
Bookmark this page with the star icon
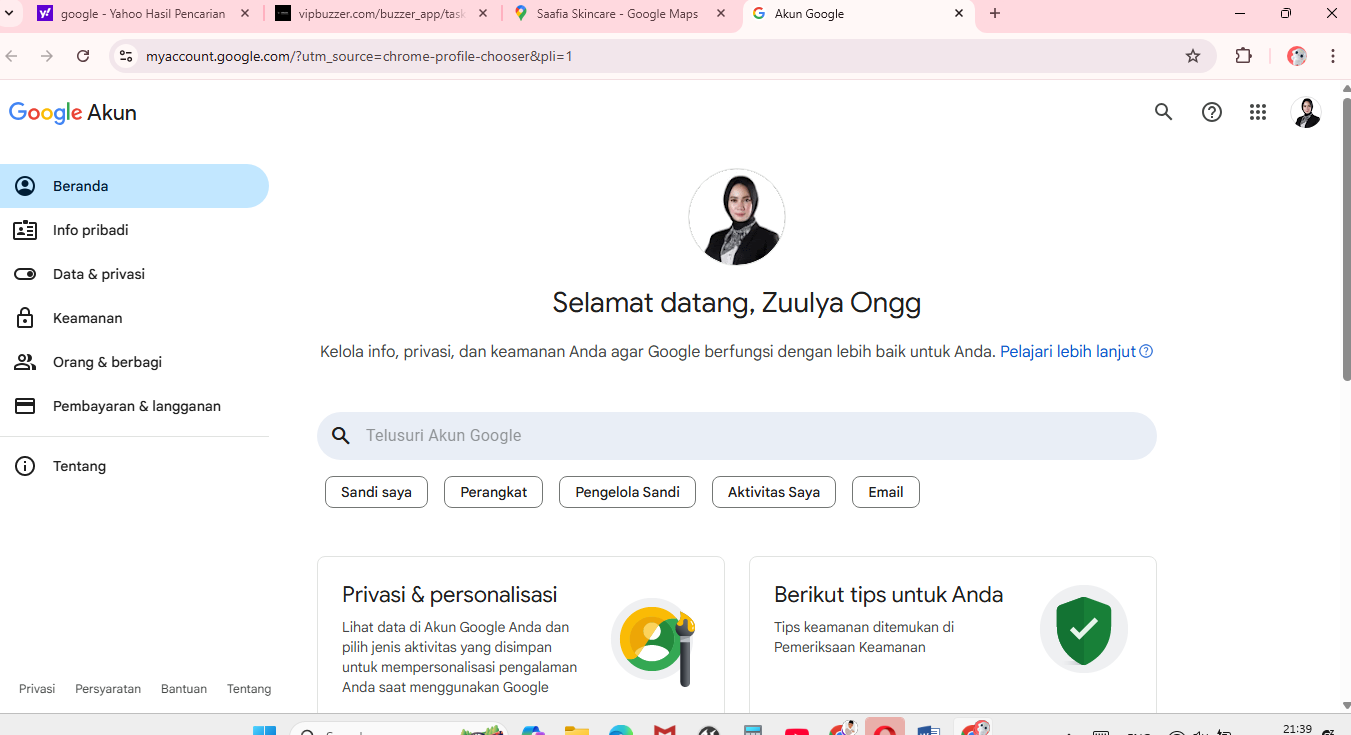1193,56
